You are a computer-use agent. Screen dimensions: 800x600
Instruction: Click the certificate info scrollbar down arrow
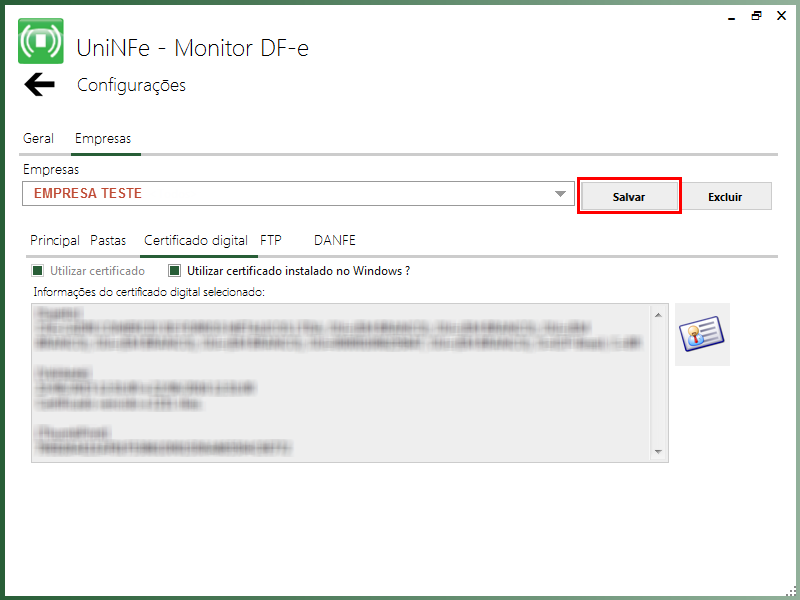pos(658,452)
